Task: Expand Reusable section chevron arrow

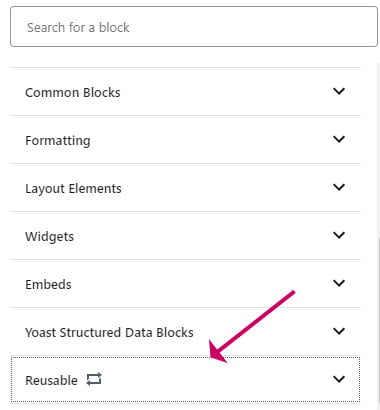Action: click(x=339, y=379)
